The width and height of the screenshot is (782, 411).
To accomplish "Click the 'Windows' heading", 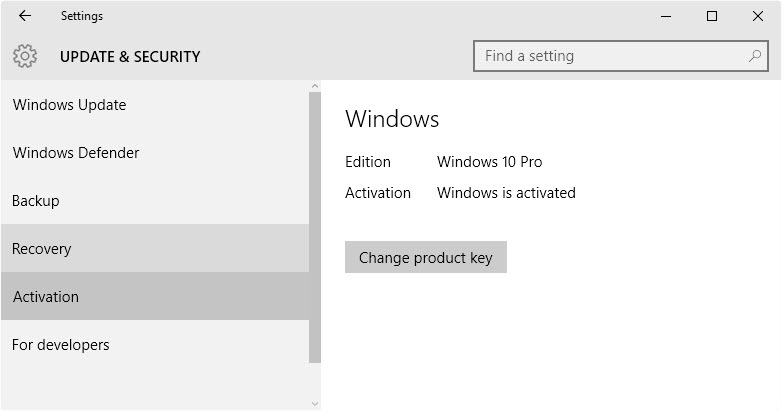I will [x=392, y=119].
